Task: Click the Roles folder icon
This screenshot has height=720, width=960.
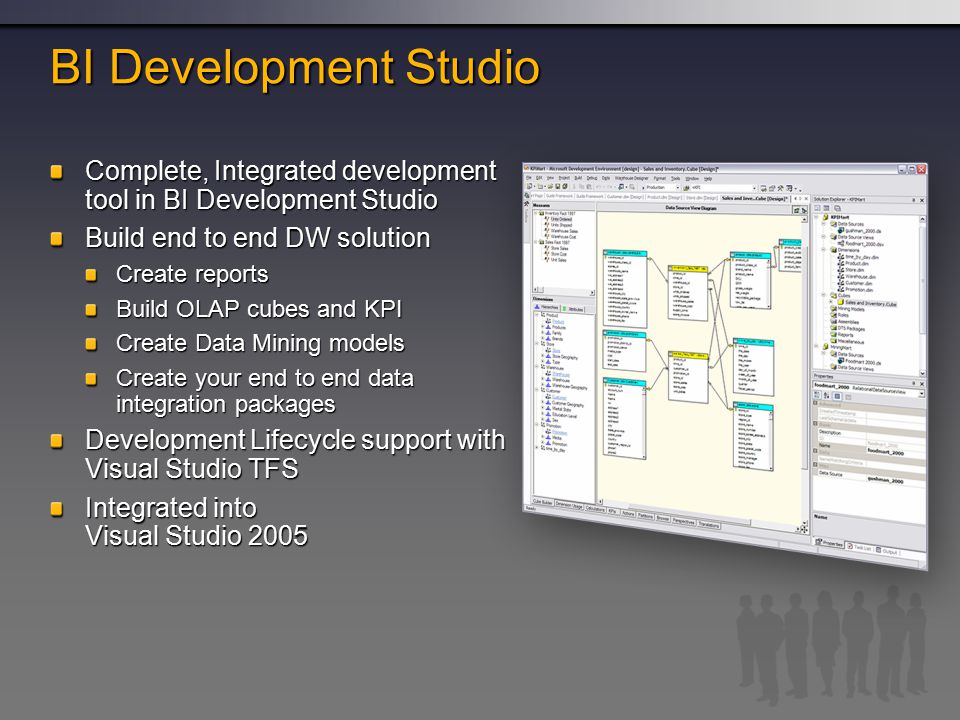Action: pyautogui.click(x=833, y=315)
